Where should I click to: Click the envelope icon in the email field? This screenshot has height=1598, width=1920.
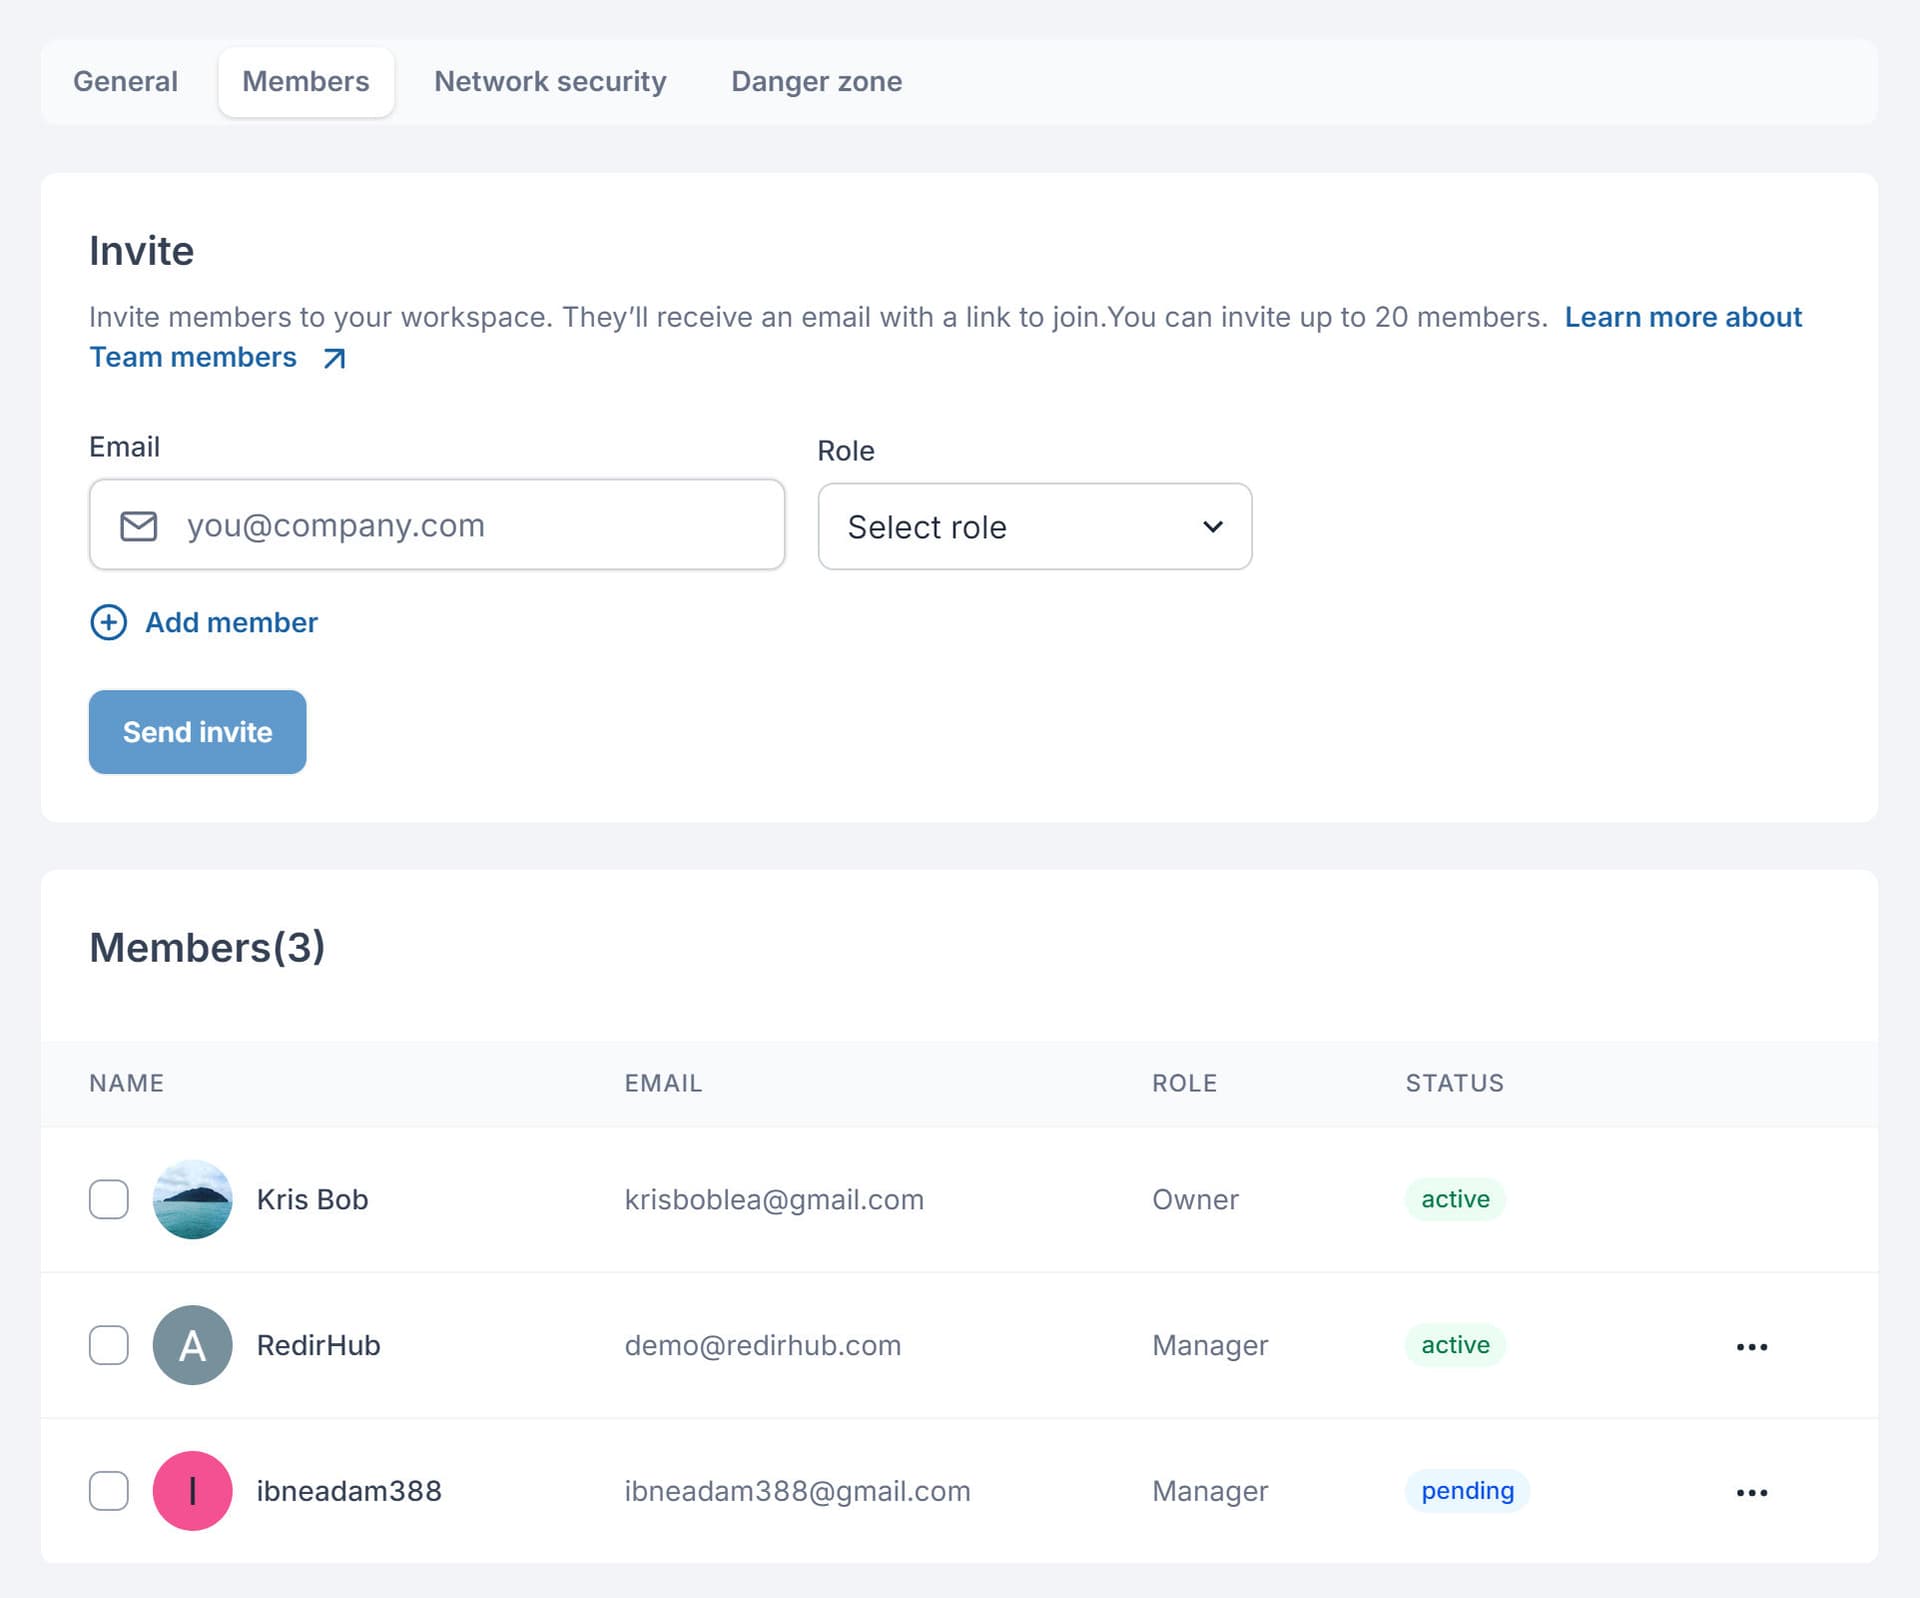click(137, 524)
